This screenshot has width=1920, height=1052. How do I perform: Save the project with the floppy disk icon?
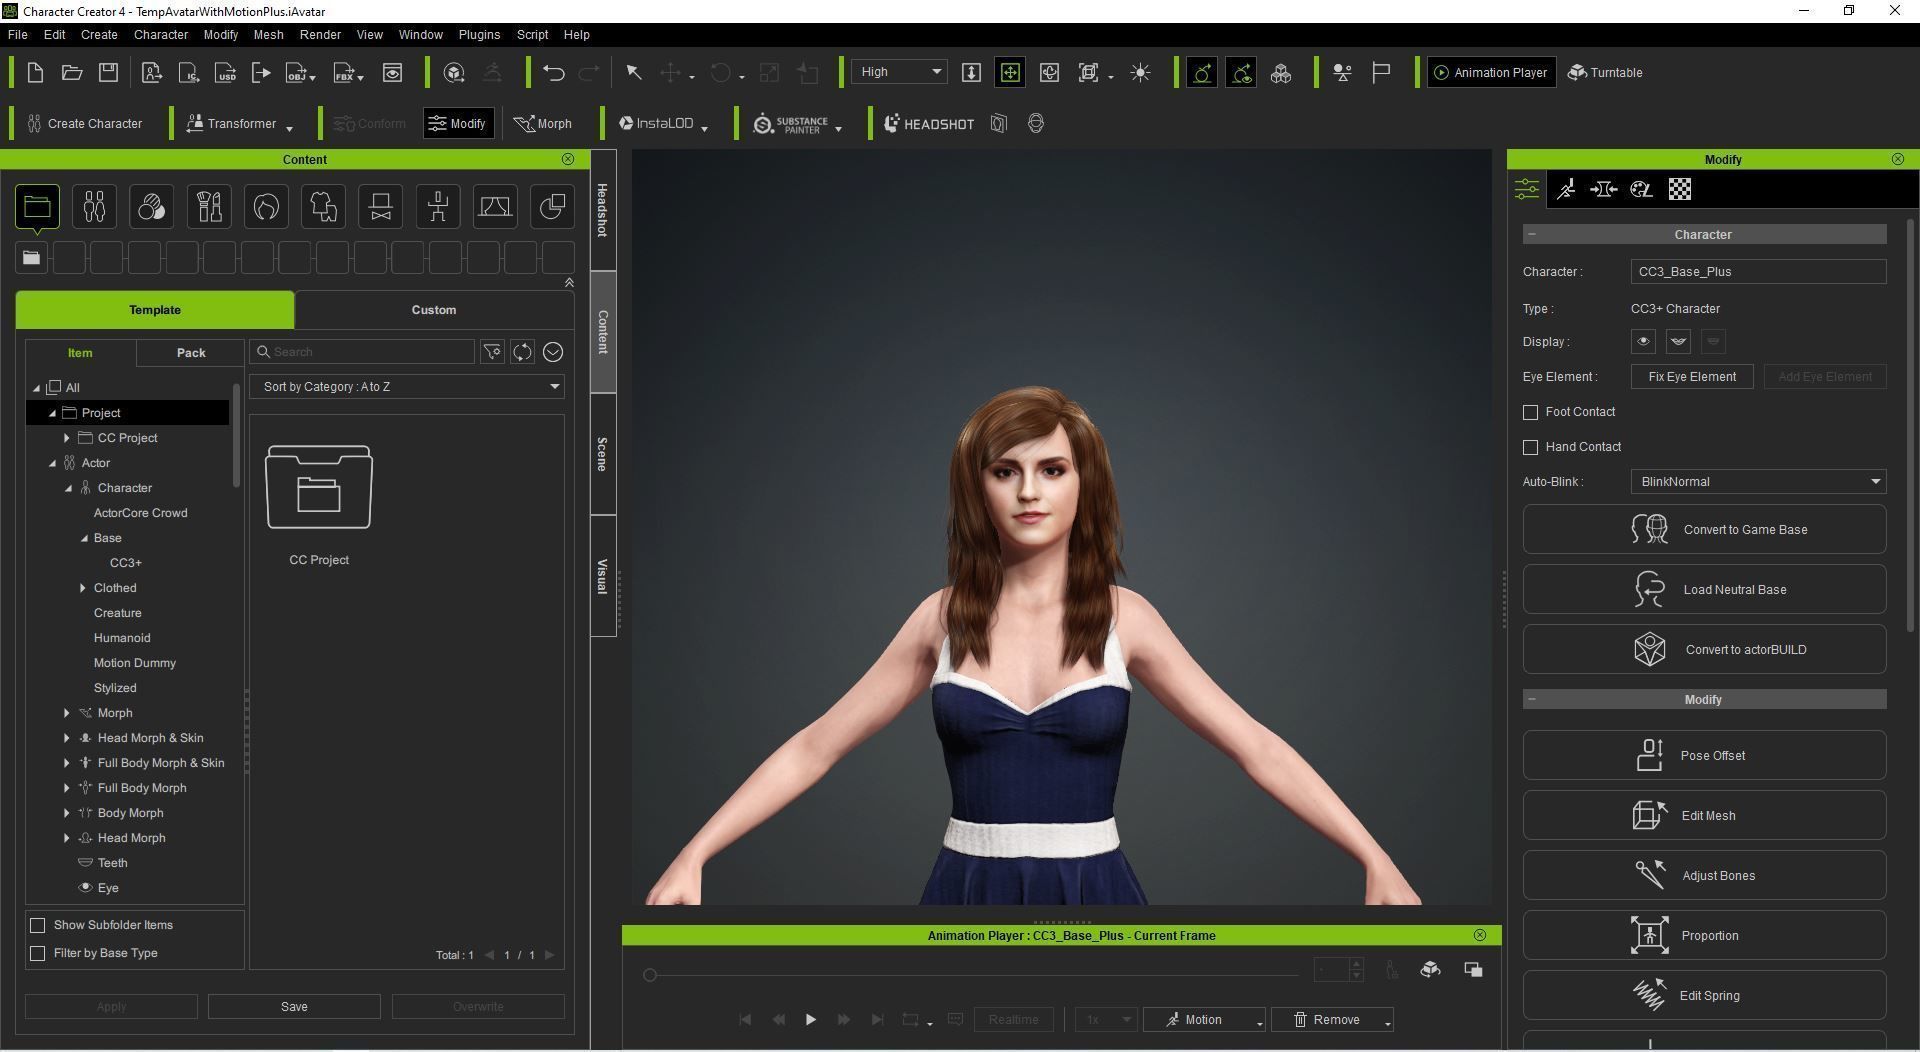pyautogui.click(x=109, y=72)
